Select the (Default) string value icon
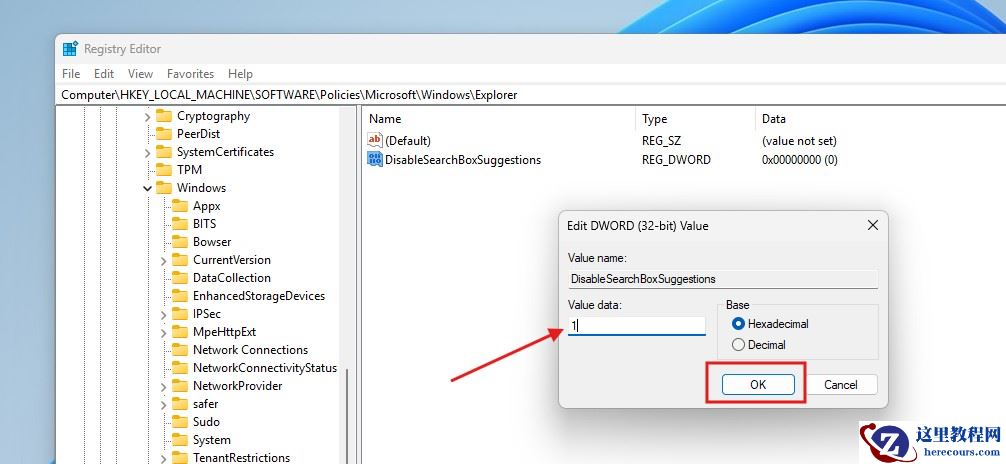 [x=374, y=140]
